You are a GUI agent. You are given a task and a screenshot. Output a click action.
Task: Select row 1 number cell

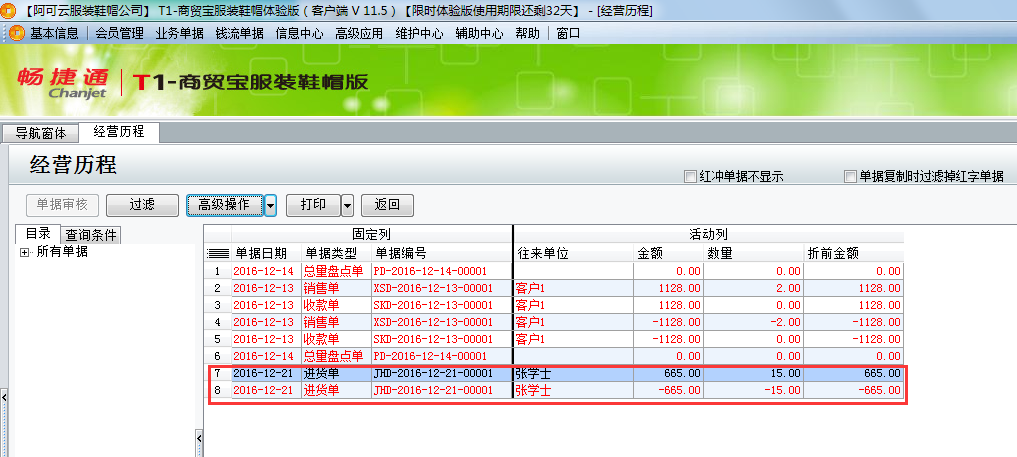(x=217, y=271)
